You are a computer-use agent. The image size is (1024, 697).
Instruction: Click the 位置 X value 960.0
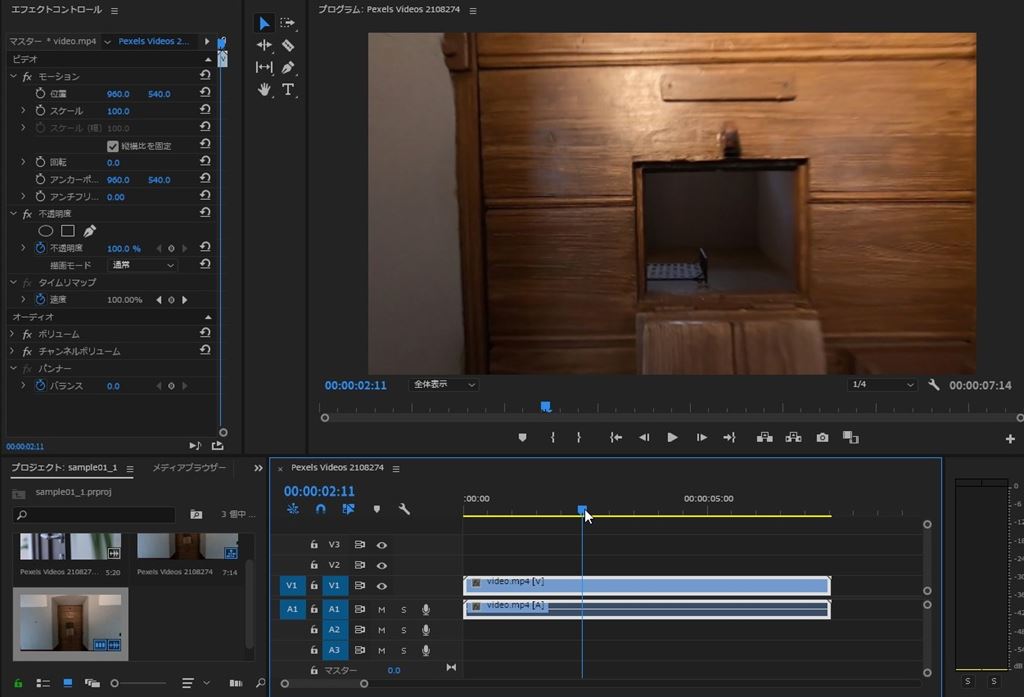tap(118, 94)
